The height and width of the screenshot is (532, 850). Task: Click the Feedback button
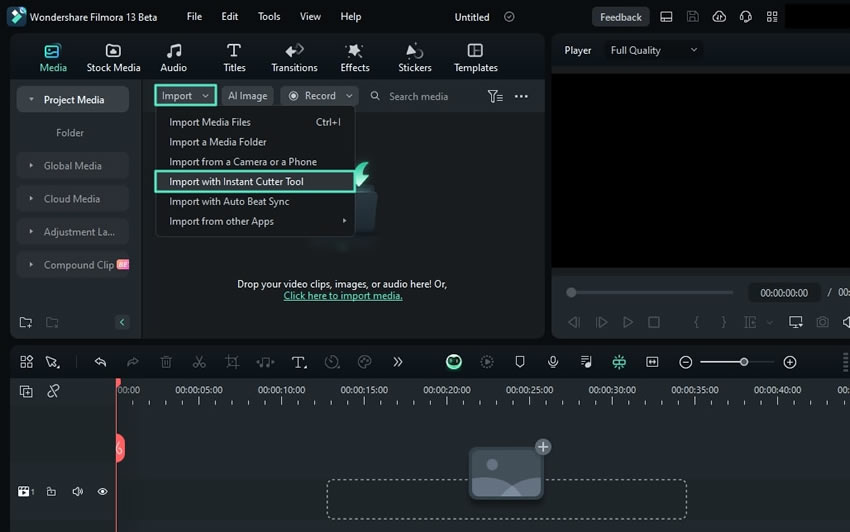[620, 17]
